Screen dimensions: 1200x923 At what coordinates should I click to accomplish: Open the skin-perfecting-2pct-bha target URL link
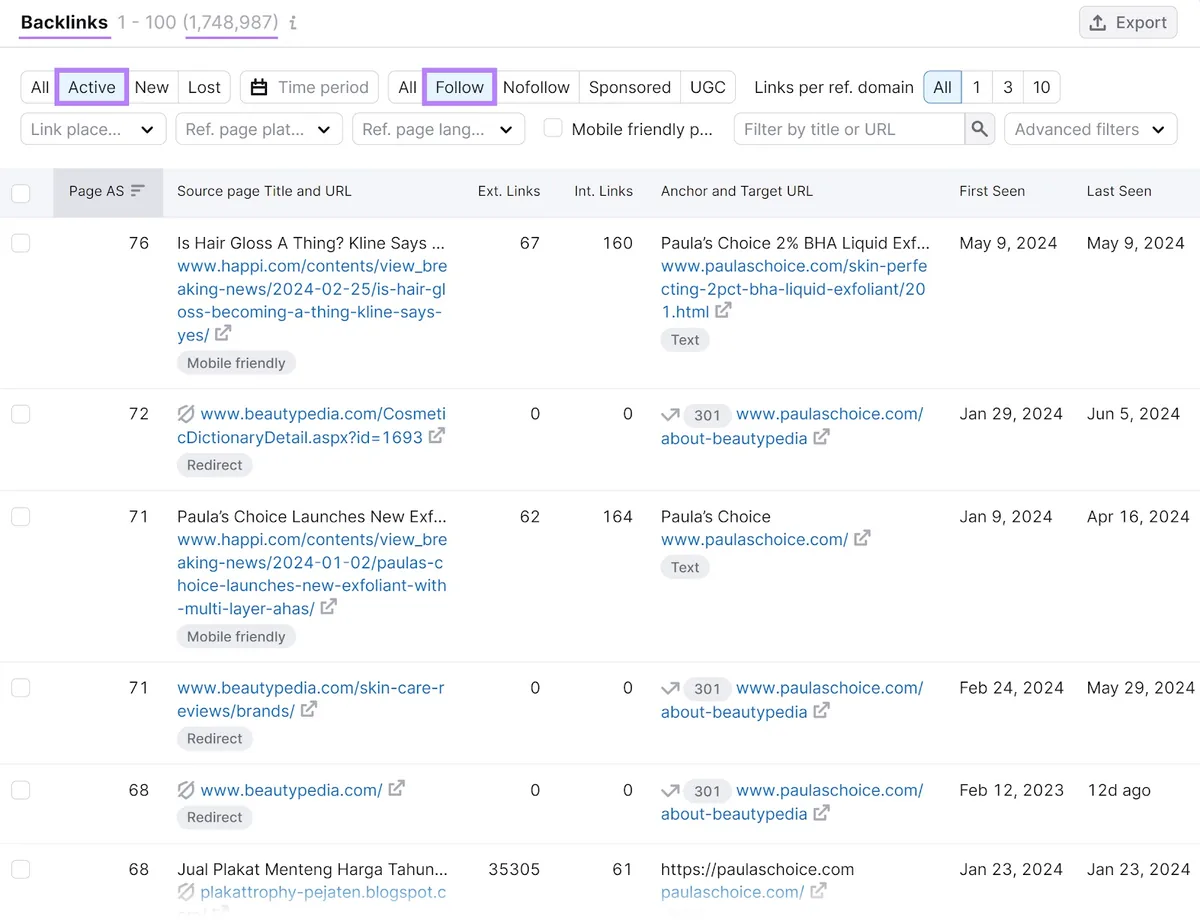pyautogui.click(x=794, y=288)
